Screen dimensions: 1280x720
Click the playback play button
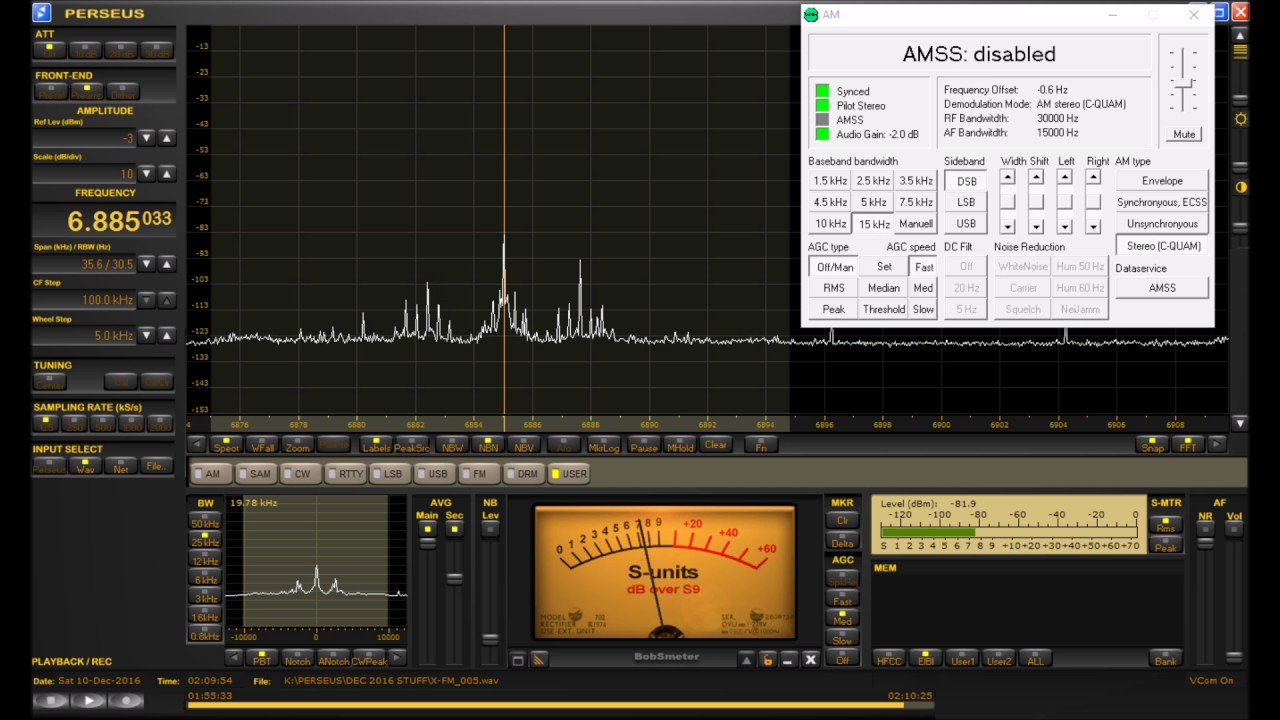[x=88, y=701]
